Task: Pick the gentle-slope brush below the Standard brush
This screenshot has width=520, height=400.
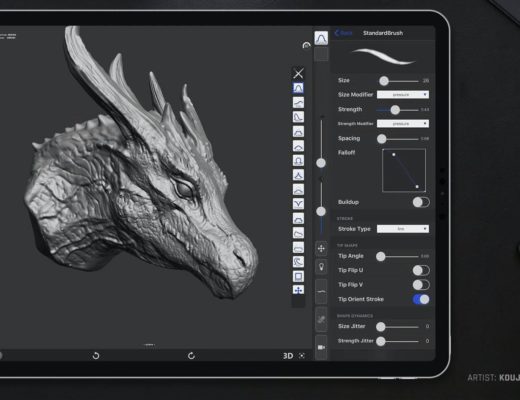Action: pos(298,102)
